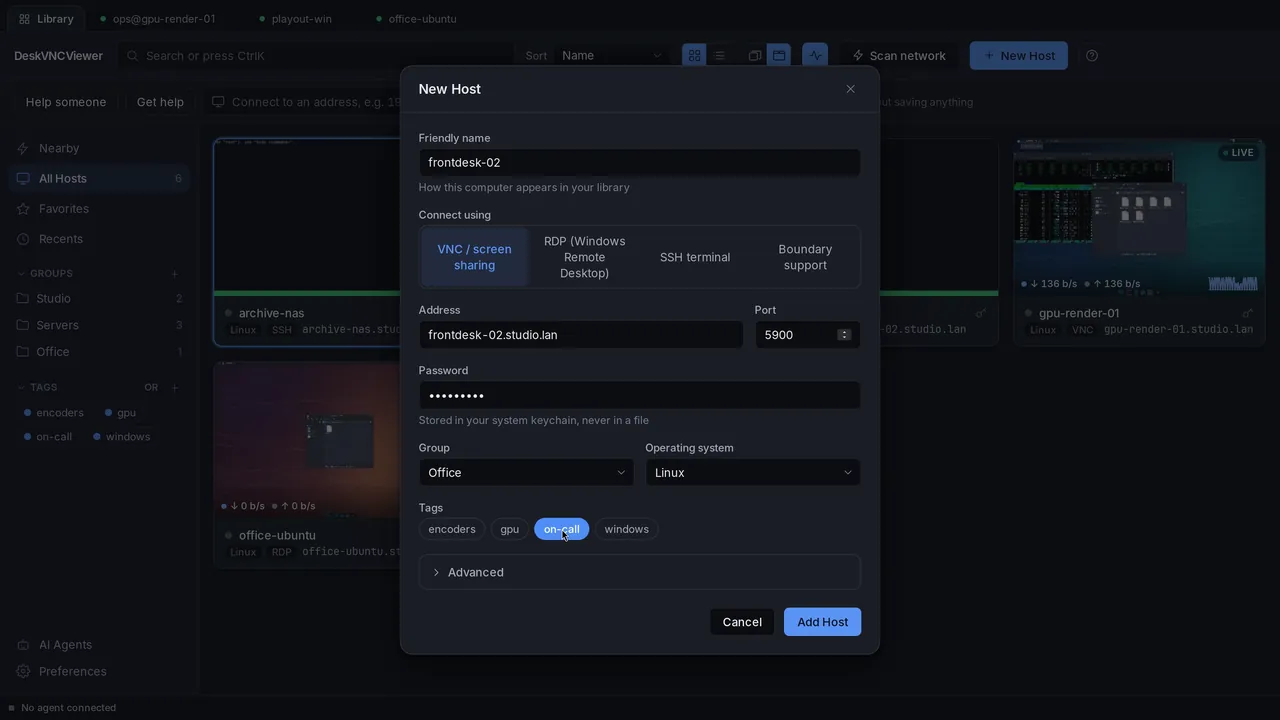Cancel the New Host dialog

point(742,622)
